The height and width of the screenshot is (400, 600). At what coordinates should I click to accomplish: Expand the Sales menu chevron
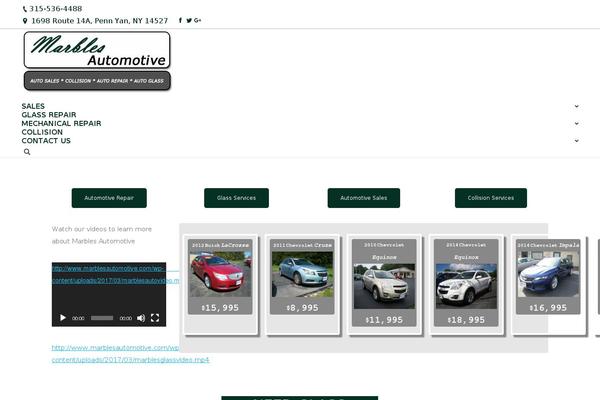click(576, 106)
